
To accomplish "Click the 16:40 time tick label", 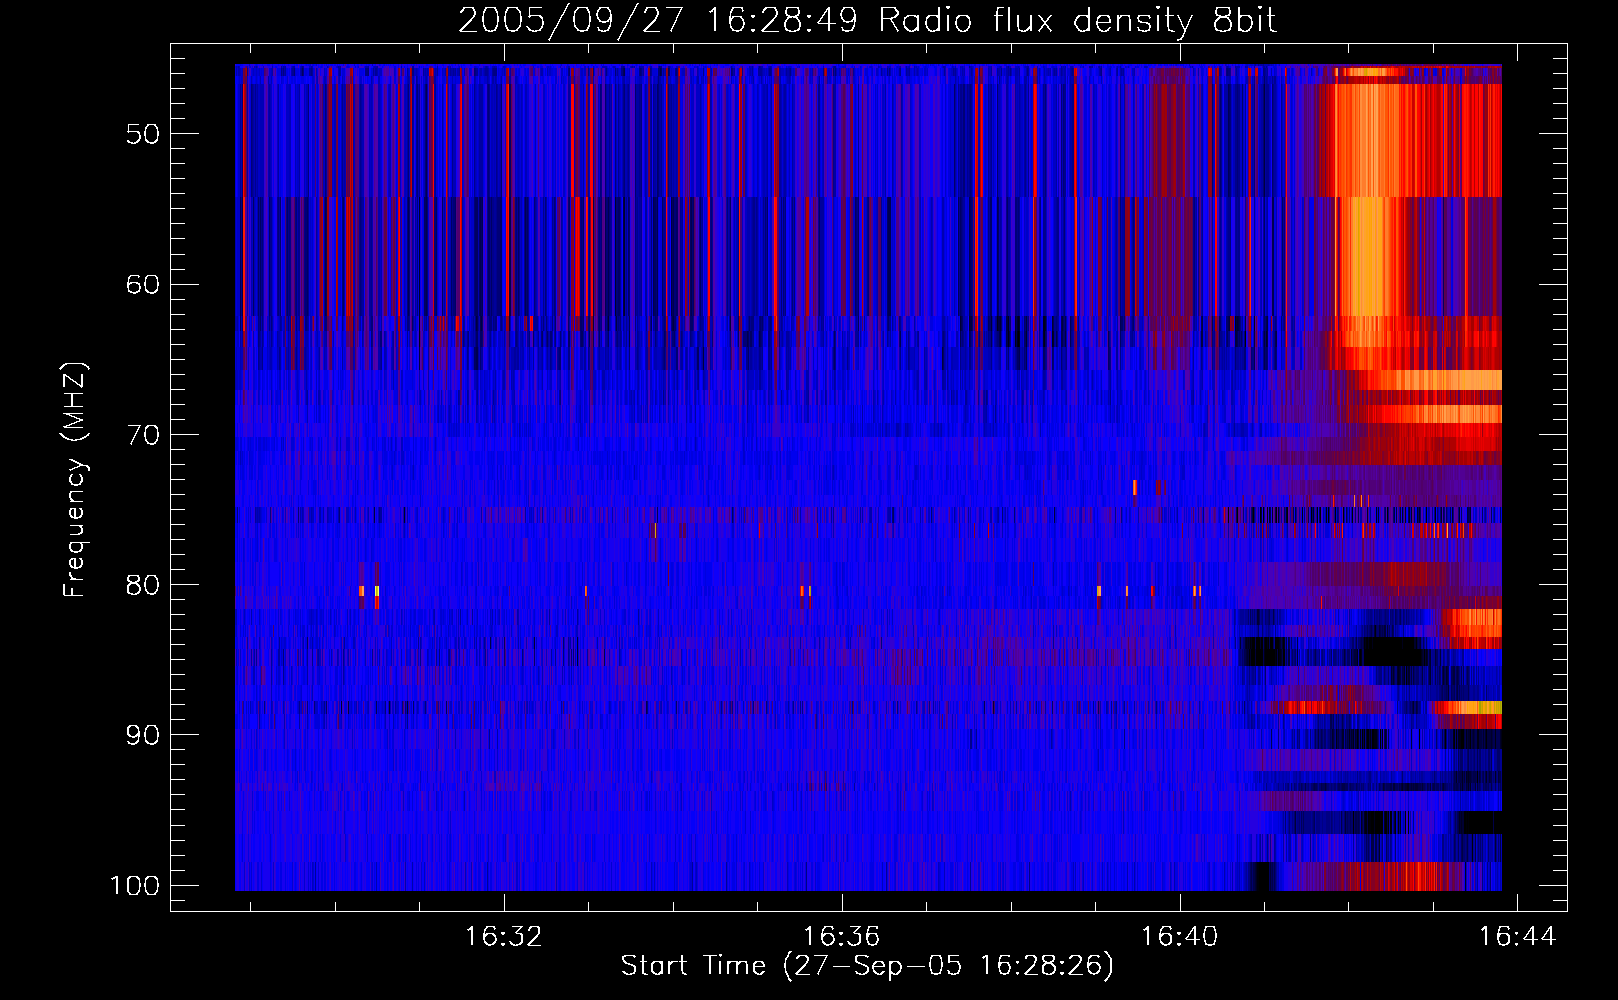I will point(1180,937).
